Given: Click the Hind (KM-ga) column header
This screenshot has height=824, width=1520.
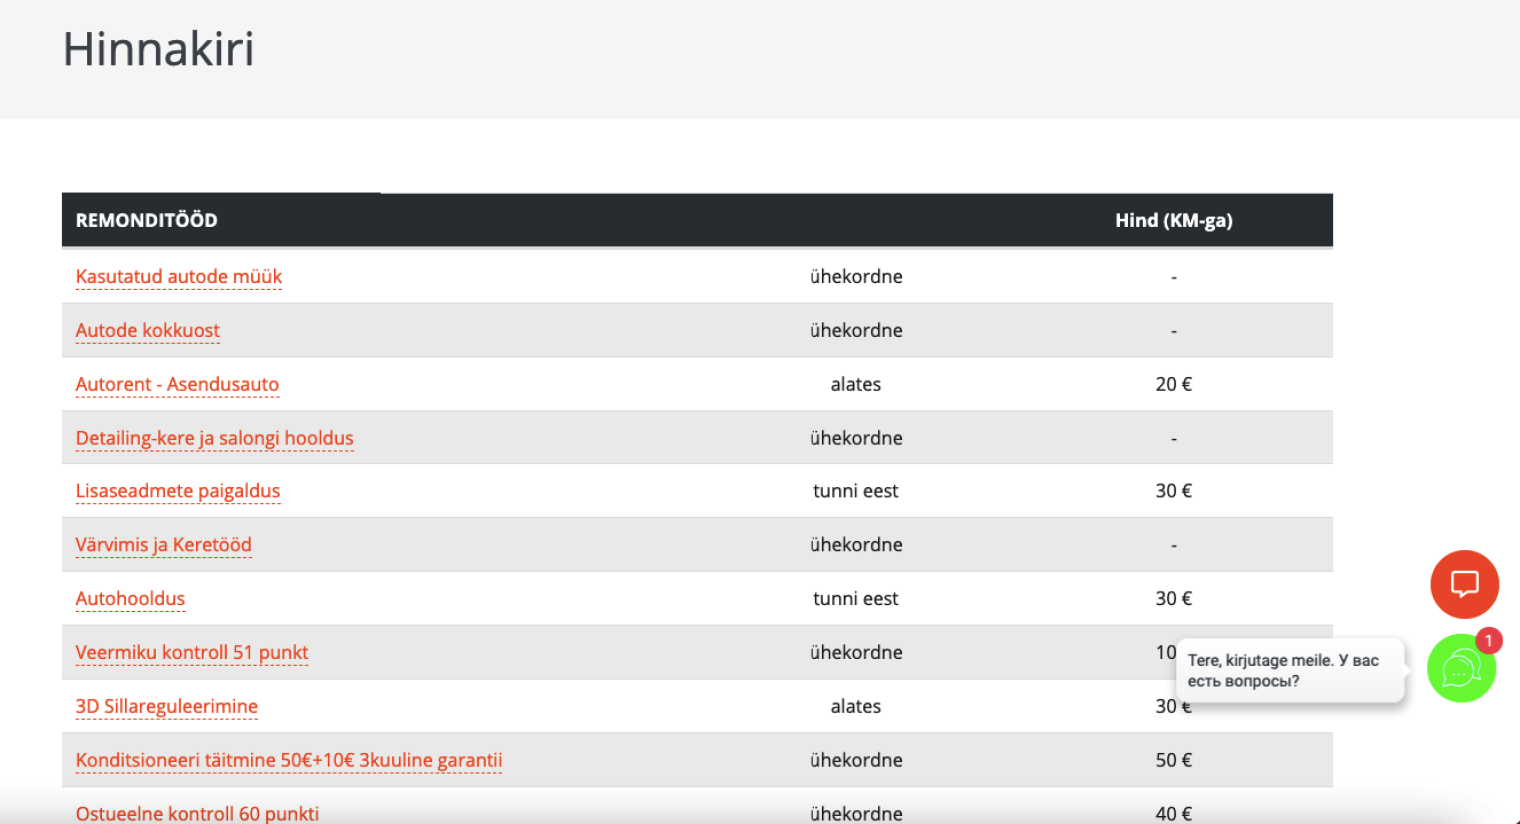Looking at the screenshot, I should click(1174, 220).
